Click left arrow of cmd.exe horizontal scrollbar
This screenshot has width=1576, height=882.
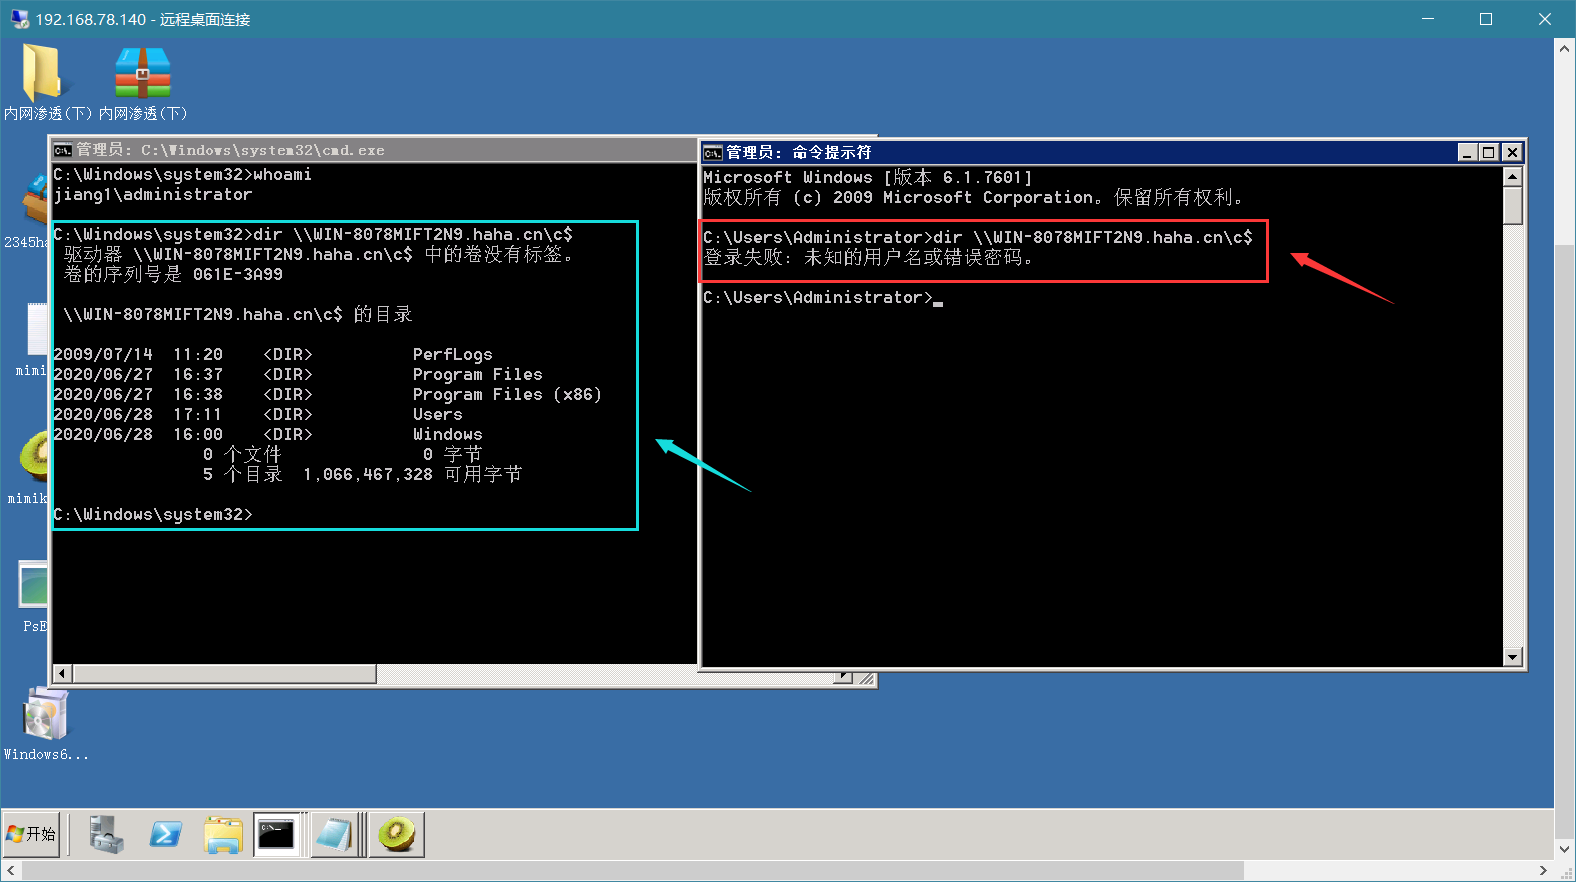pos(62,674)
